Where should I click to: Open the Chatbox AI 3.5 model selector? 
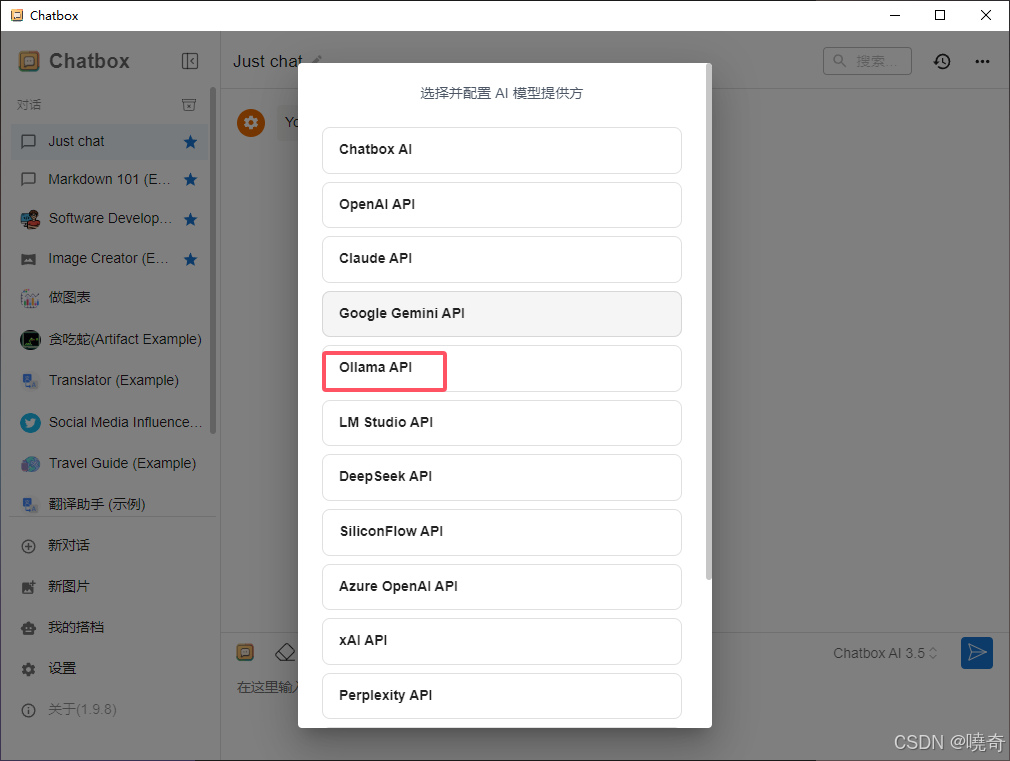(885, 653)
